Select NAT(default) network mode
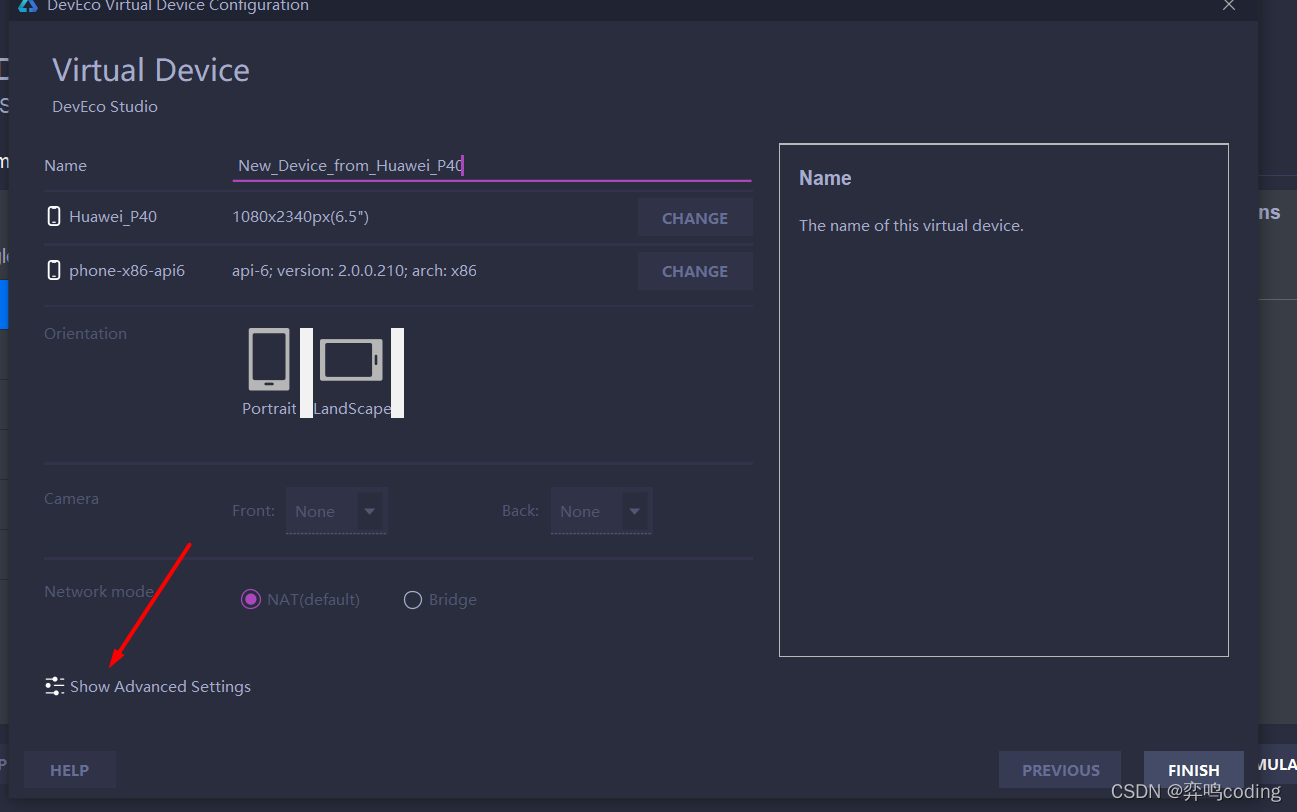Image resolution: width=1297 pixels, height=812 pixels. [x=250, y=600]
